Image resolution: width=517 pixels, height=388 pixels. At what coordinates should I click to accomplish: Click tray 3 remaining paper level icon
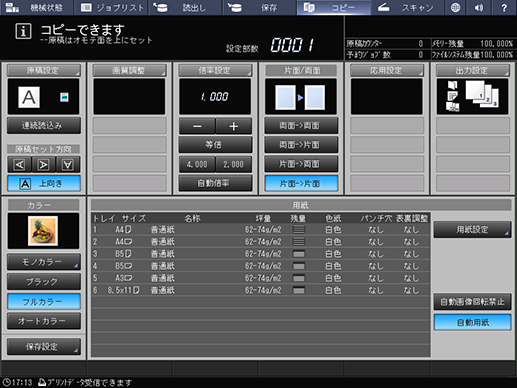[x=299, y=254]
